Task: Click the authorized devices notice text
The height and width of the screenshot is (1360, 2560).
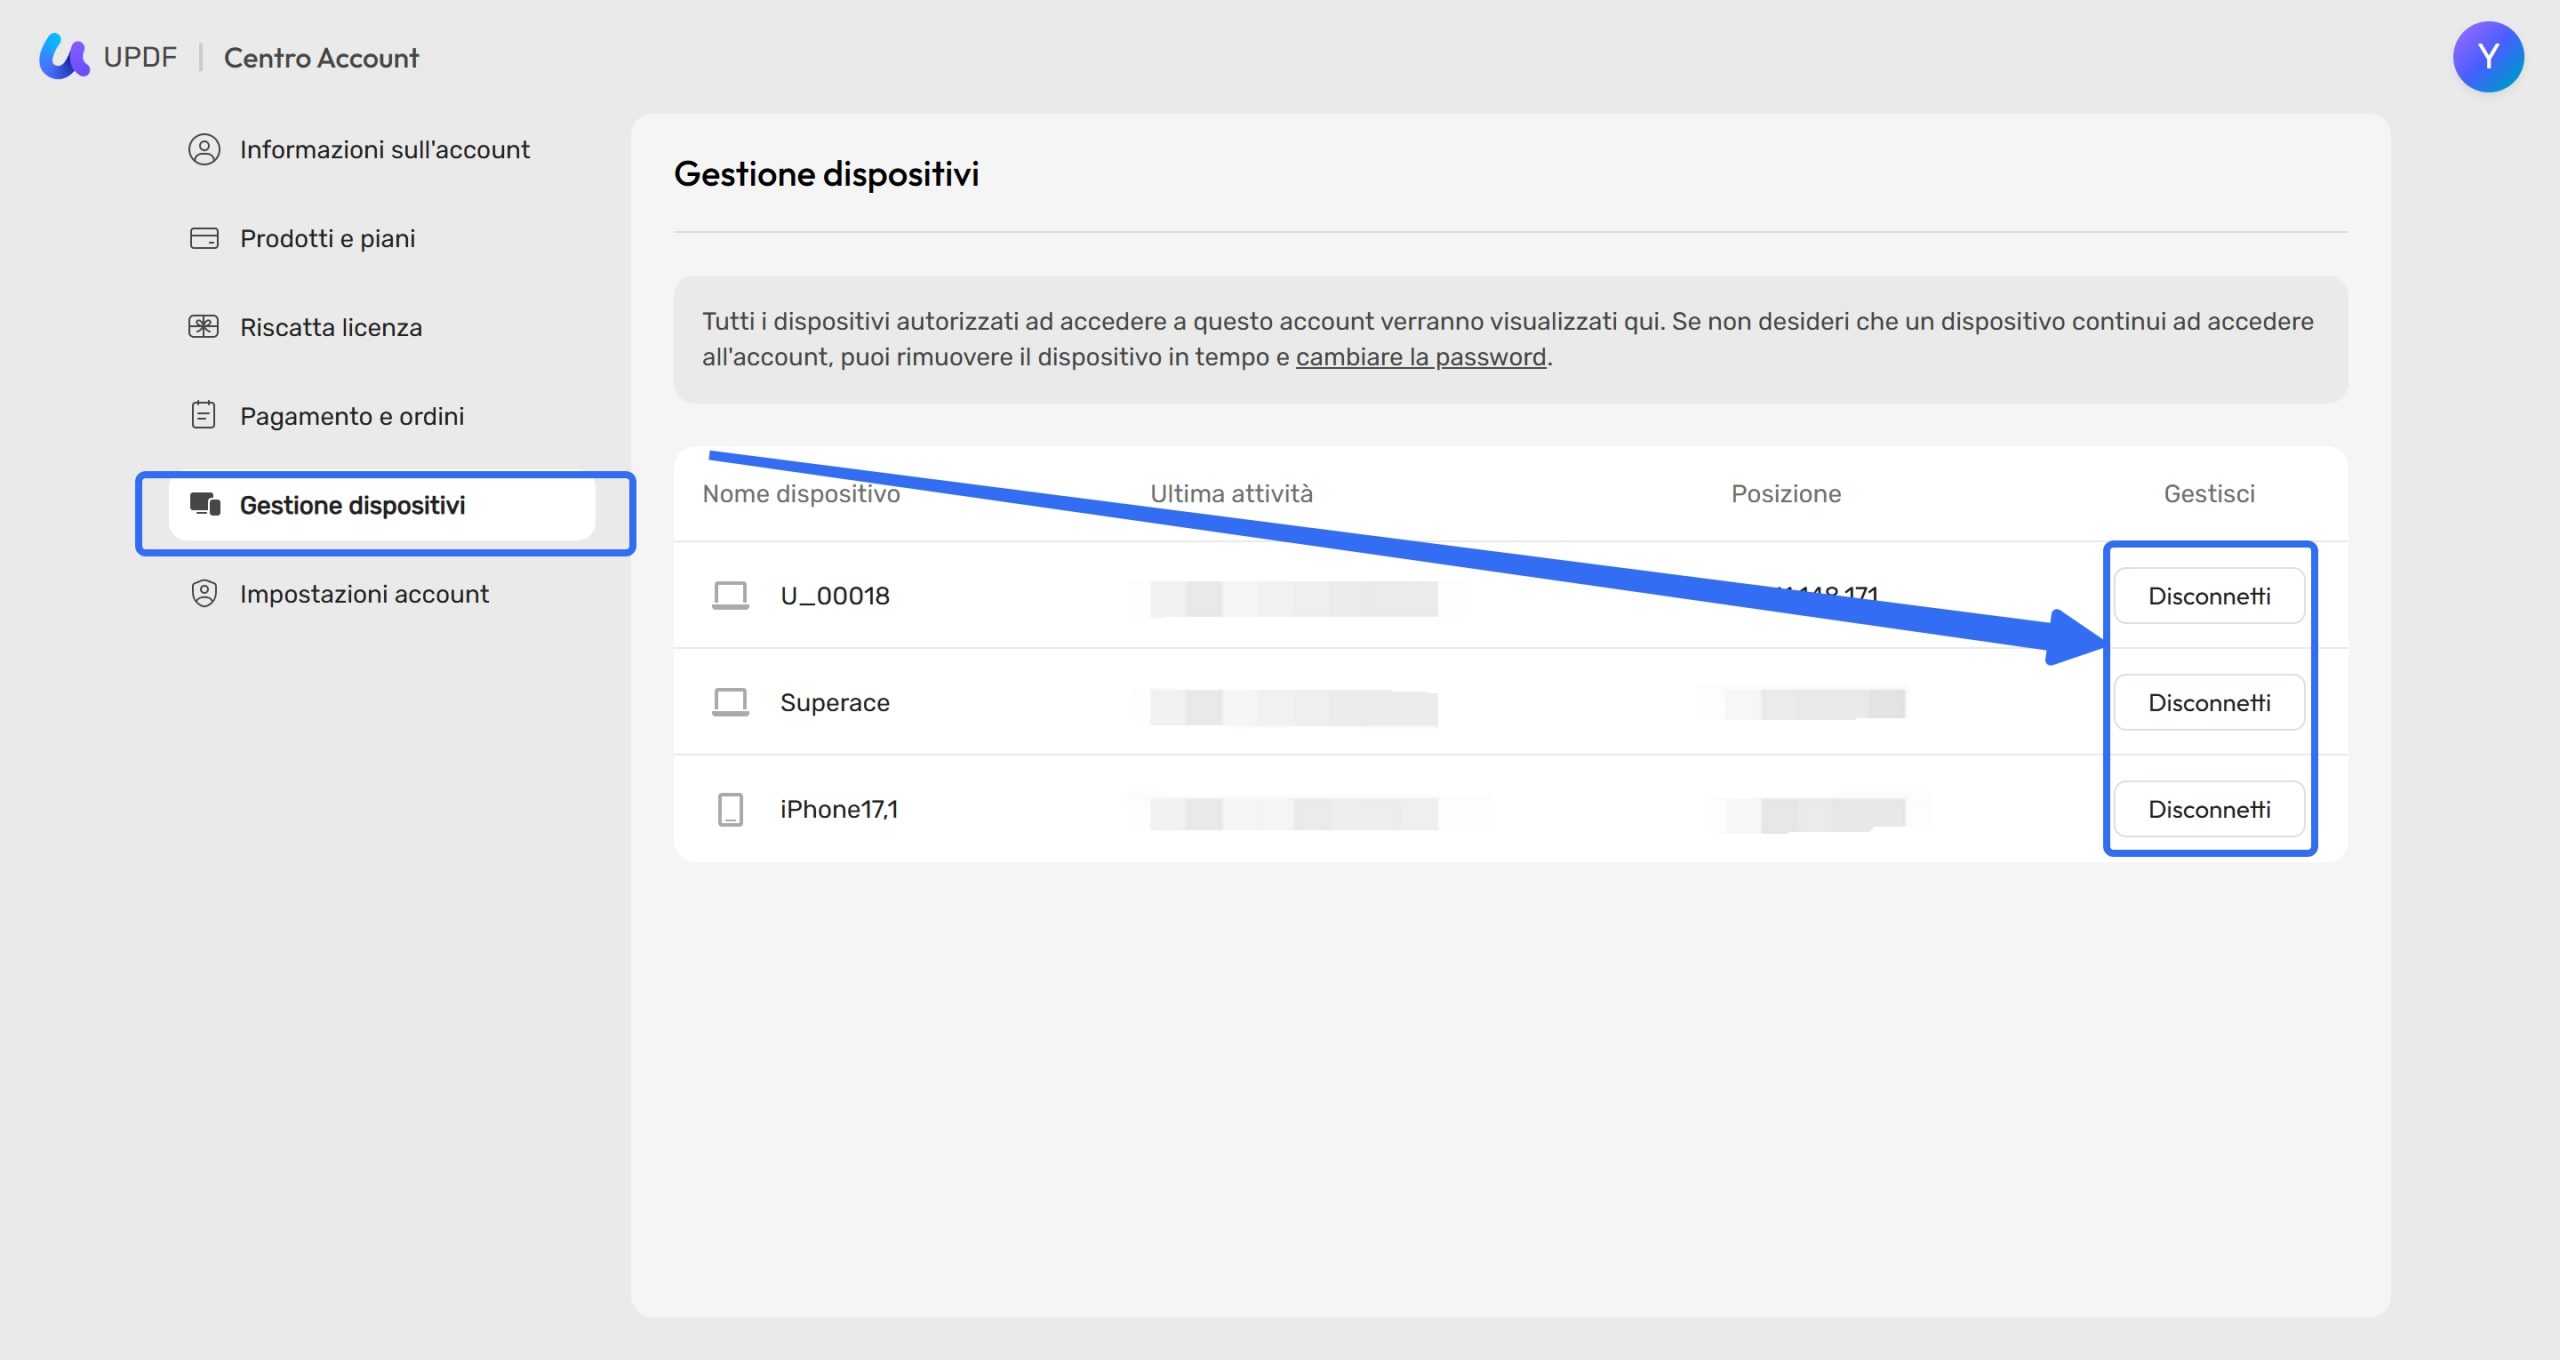Action: [1508, 339]
